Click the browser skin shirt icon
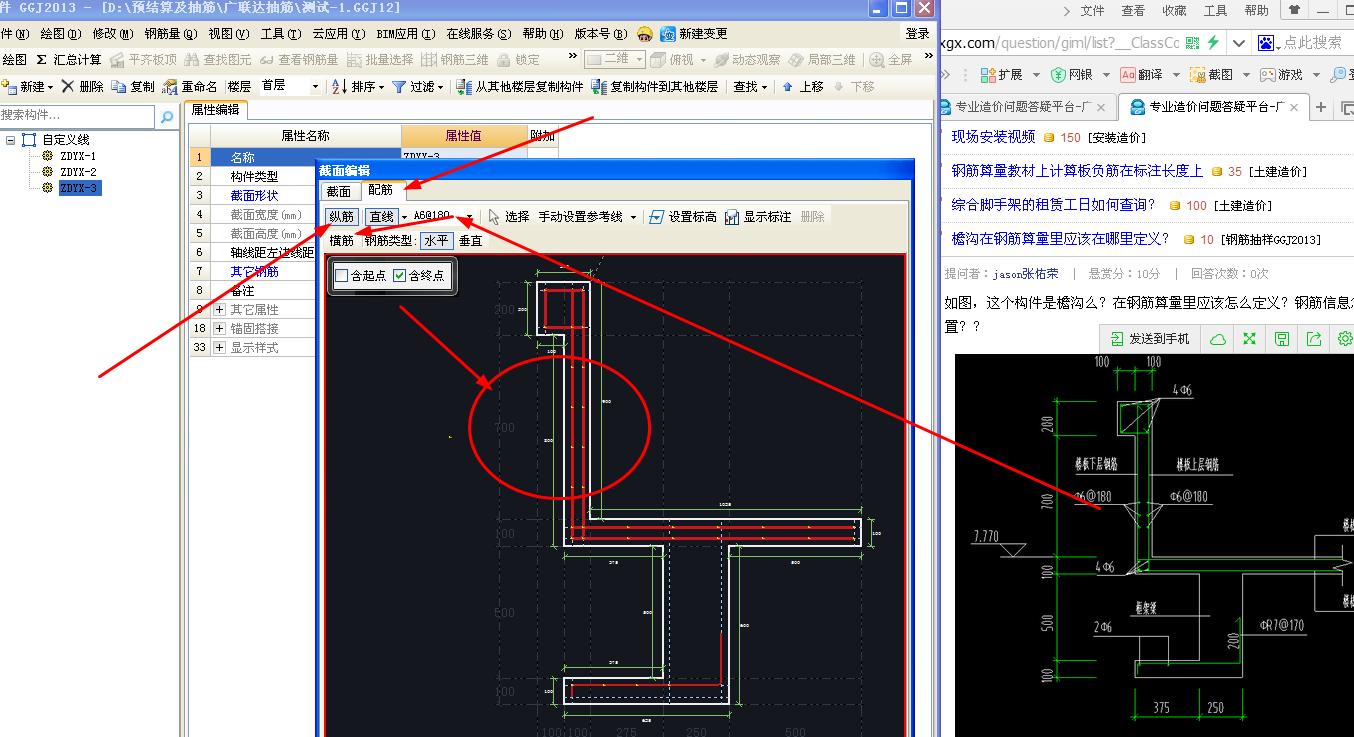 (1295, 10)
